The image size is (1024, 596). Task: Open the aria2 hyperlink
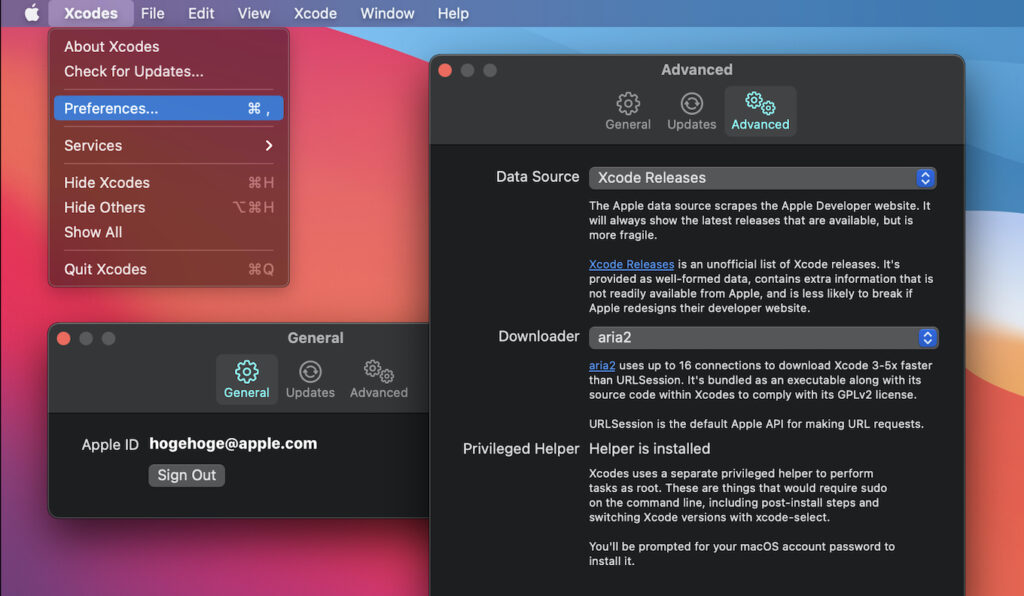602,366
